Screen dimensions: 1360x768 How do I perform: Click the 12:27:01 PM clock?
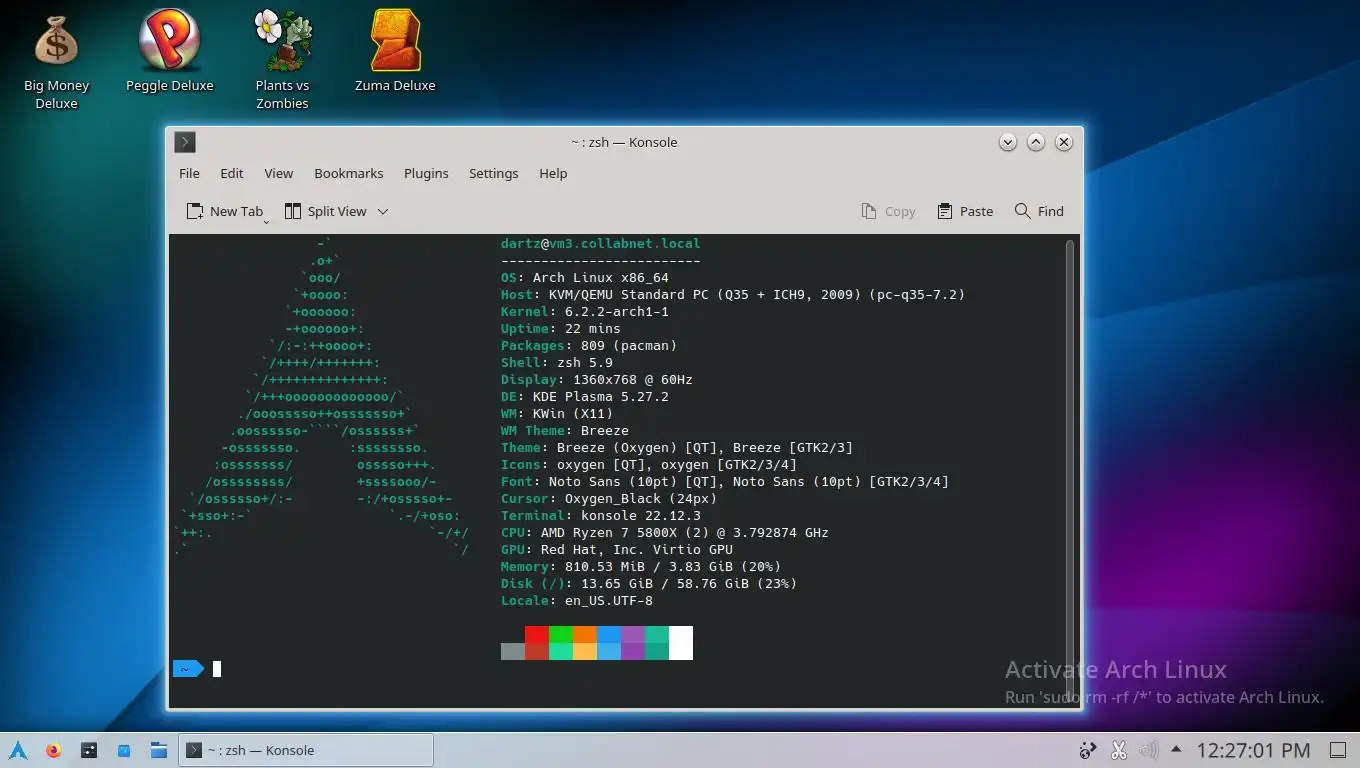[x=1253, y=750]
